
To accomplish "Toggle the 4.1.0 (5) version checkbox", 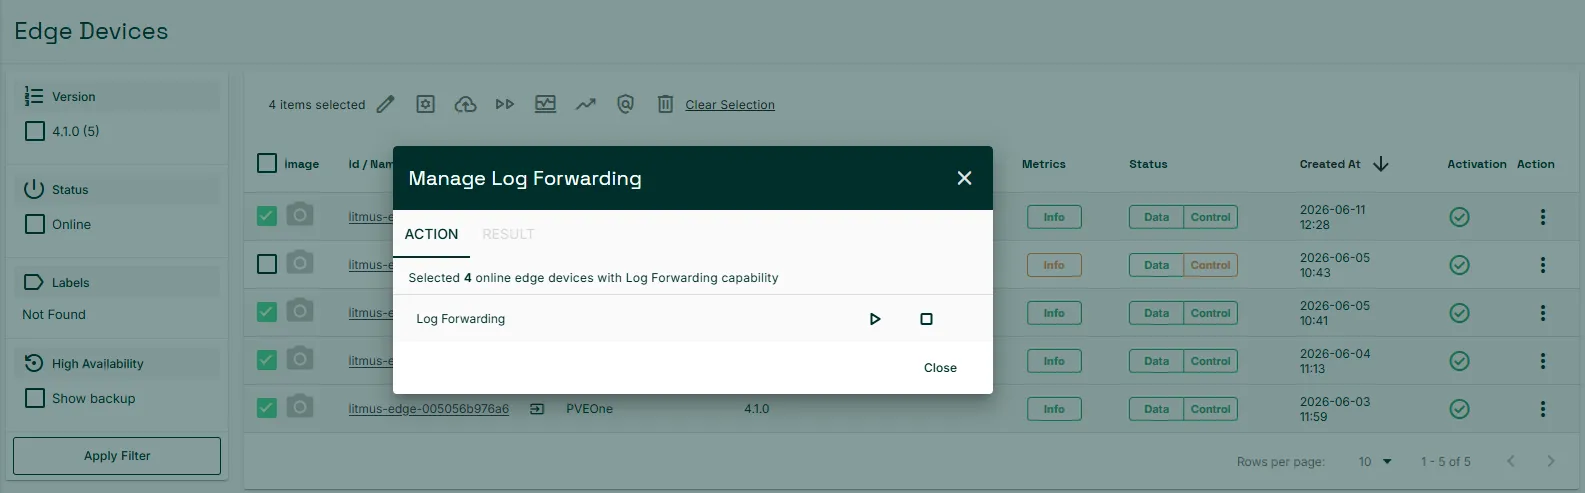I will 35,131.
